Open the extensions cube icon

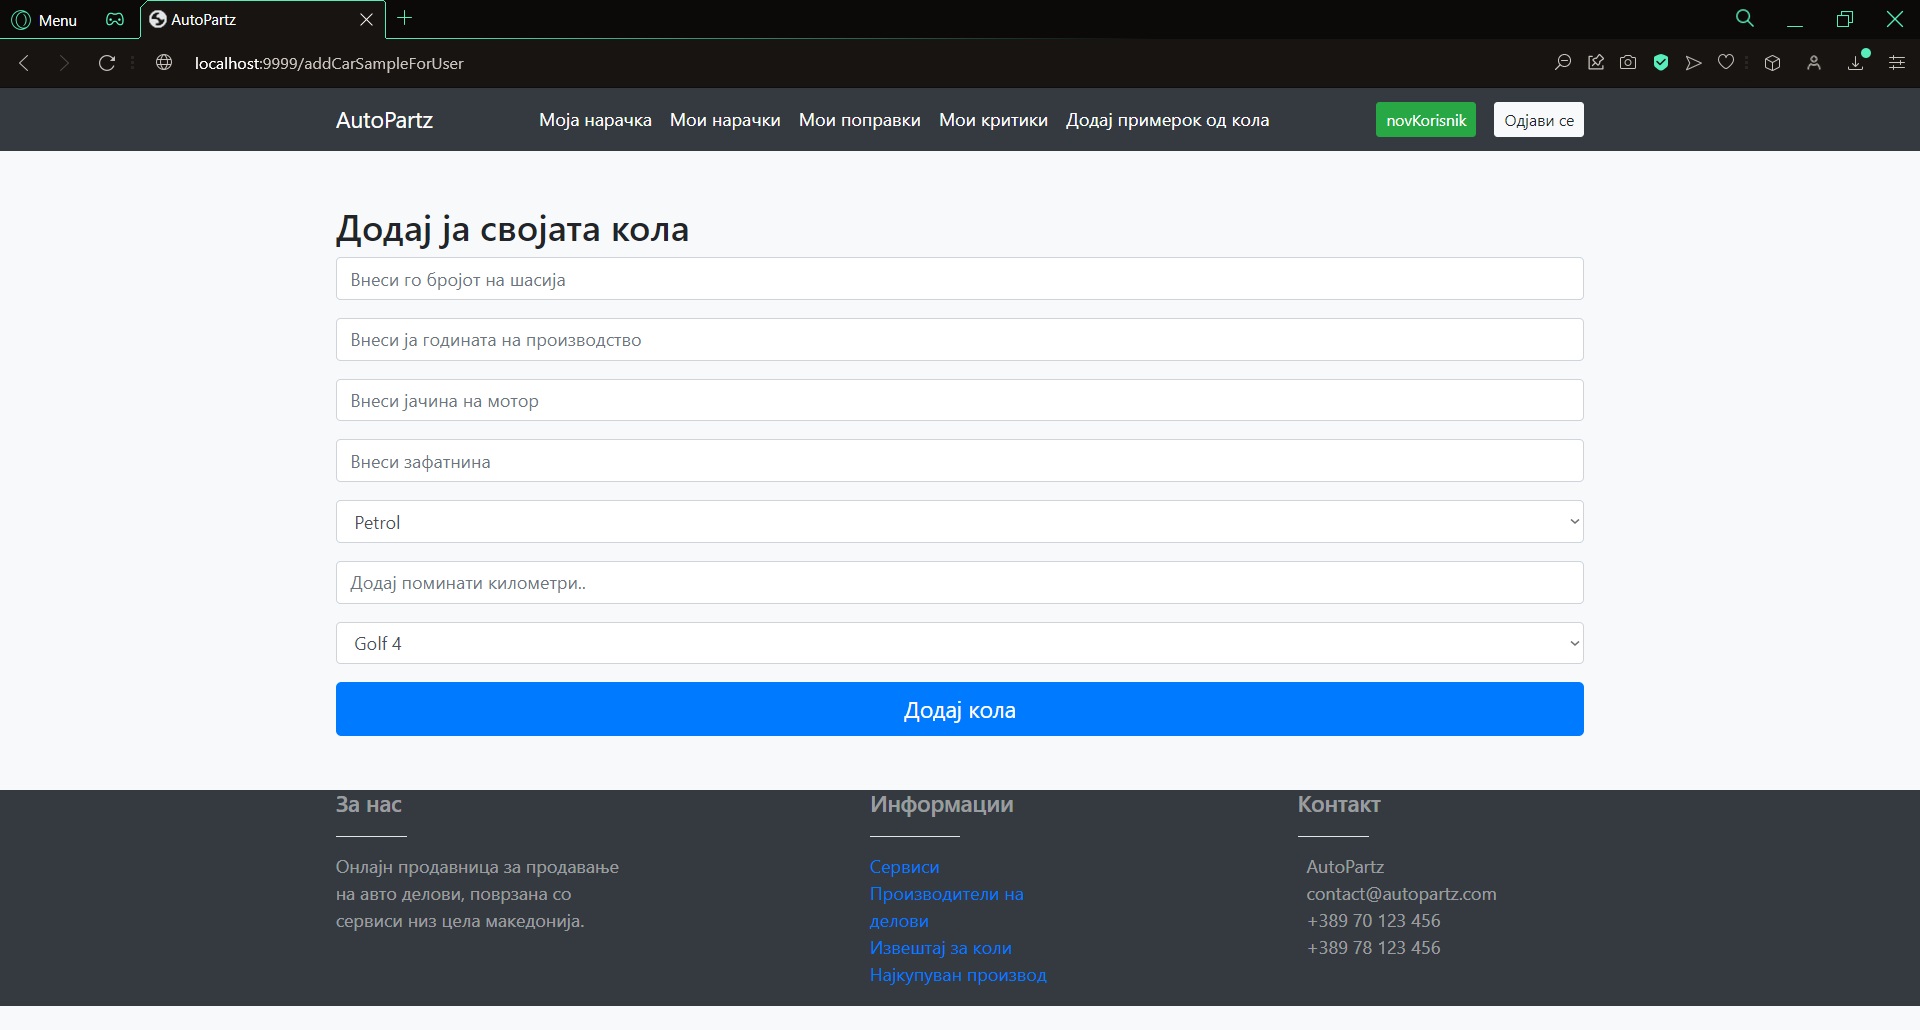pos(1772,63)
